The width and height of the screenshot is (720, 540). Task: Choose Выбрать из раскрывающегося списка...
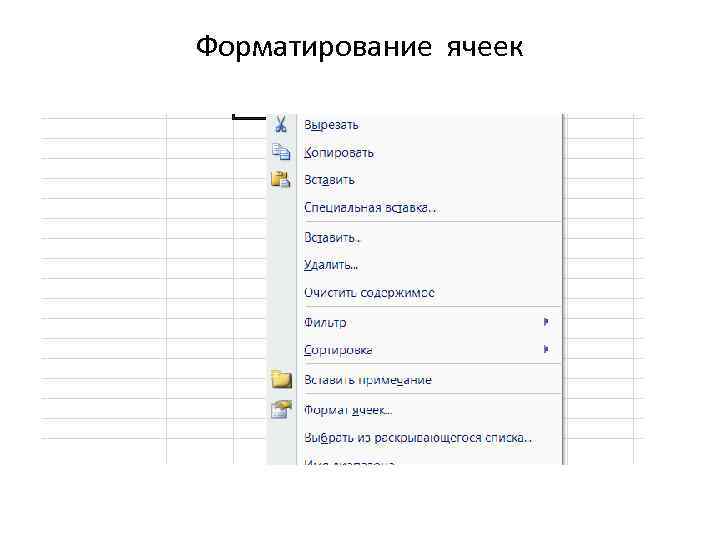click(418, 438)
